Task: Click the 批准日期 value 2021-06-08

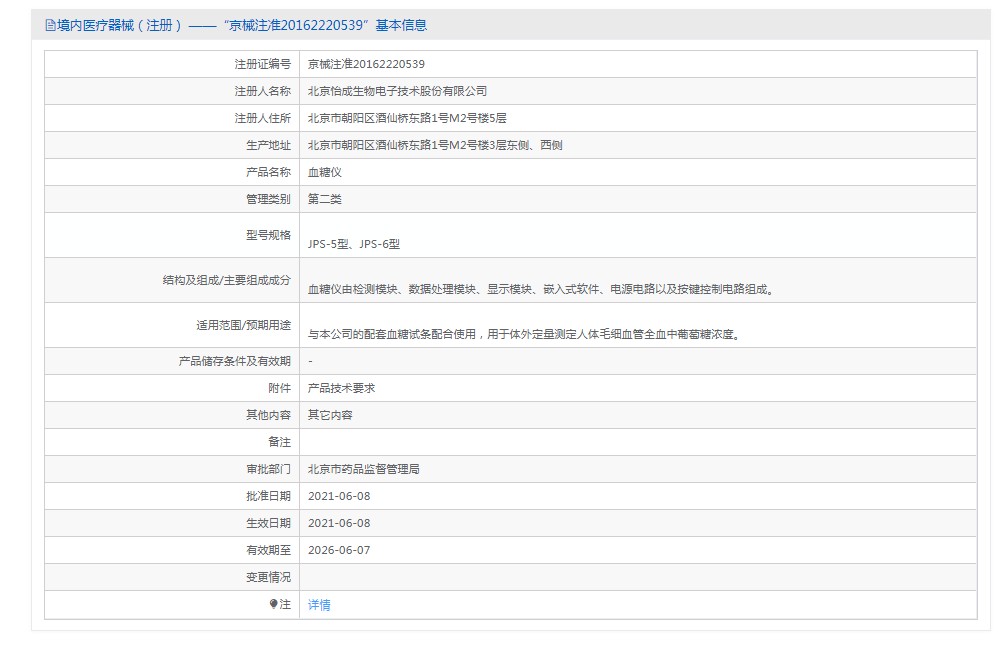Action: [x=339, y=496]
